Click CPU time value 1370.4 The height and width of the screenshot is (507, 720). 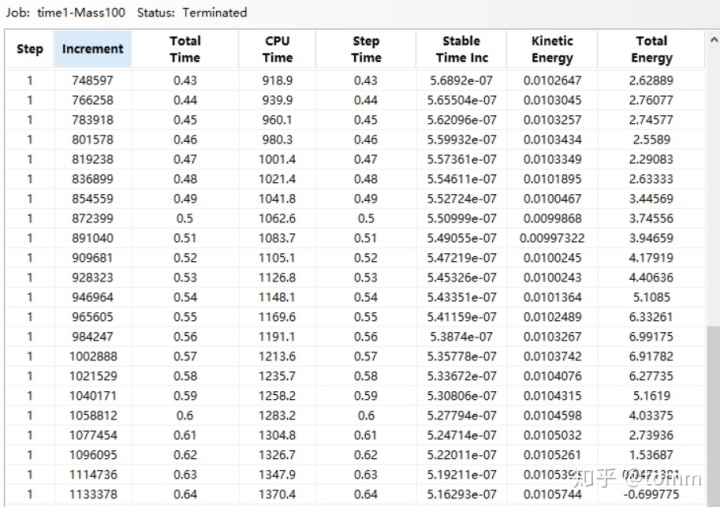pos(277,495)
